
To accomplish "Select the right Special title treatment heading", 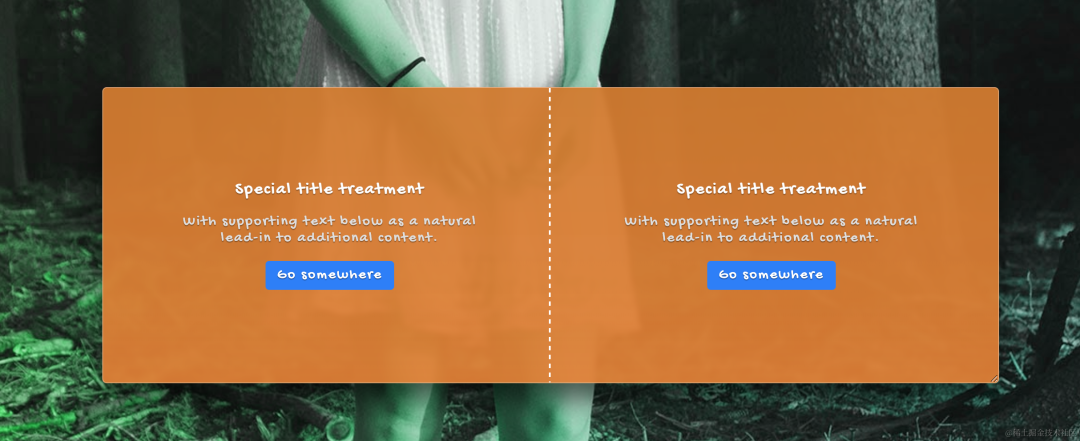I will tap(771, 189).
